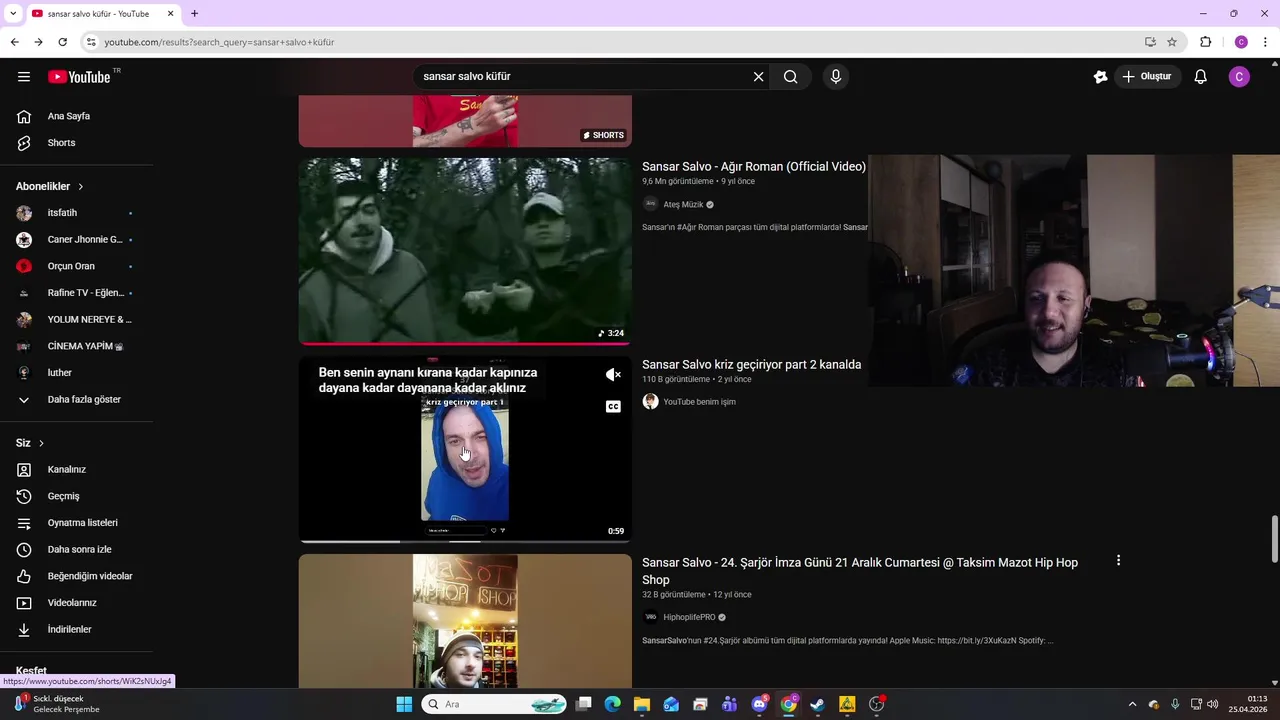Open the taskbar volume icon
The width and height of the screenshot is (1280, 720).
coord(1212,704)
